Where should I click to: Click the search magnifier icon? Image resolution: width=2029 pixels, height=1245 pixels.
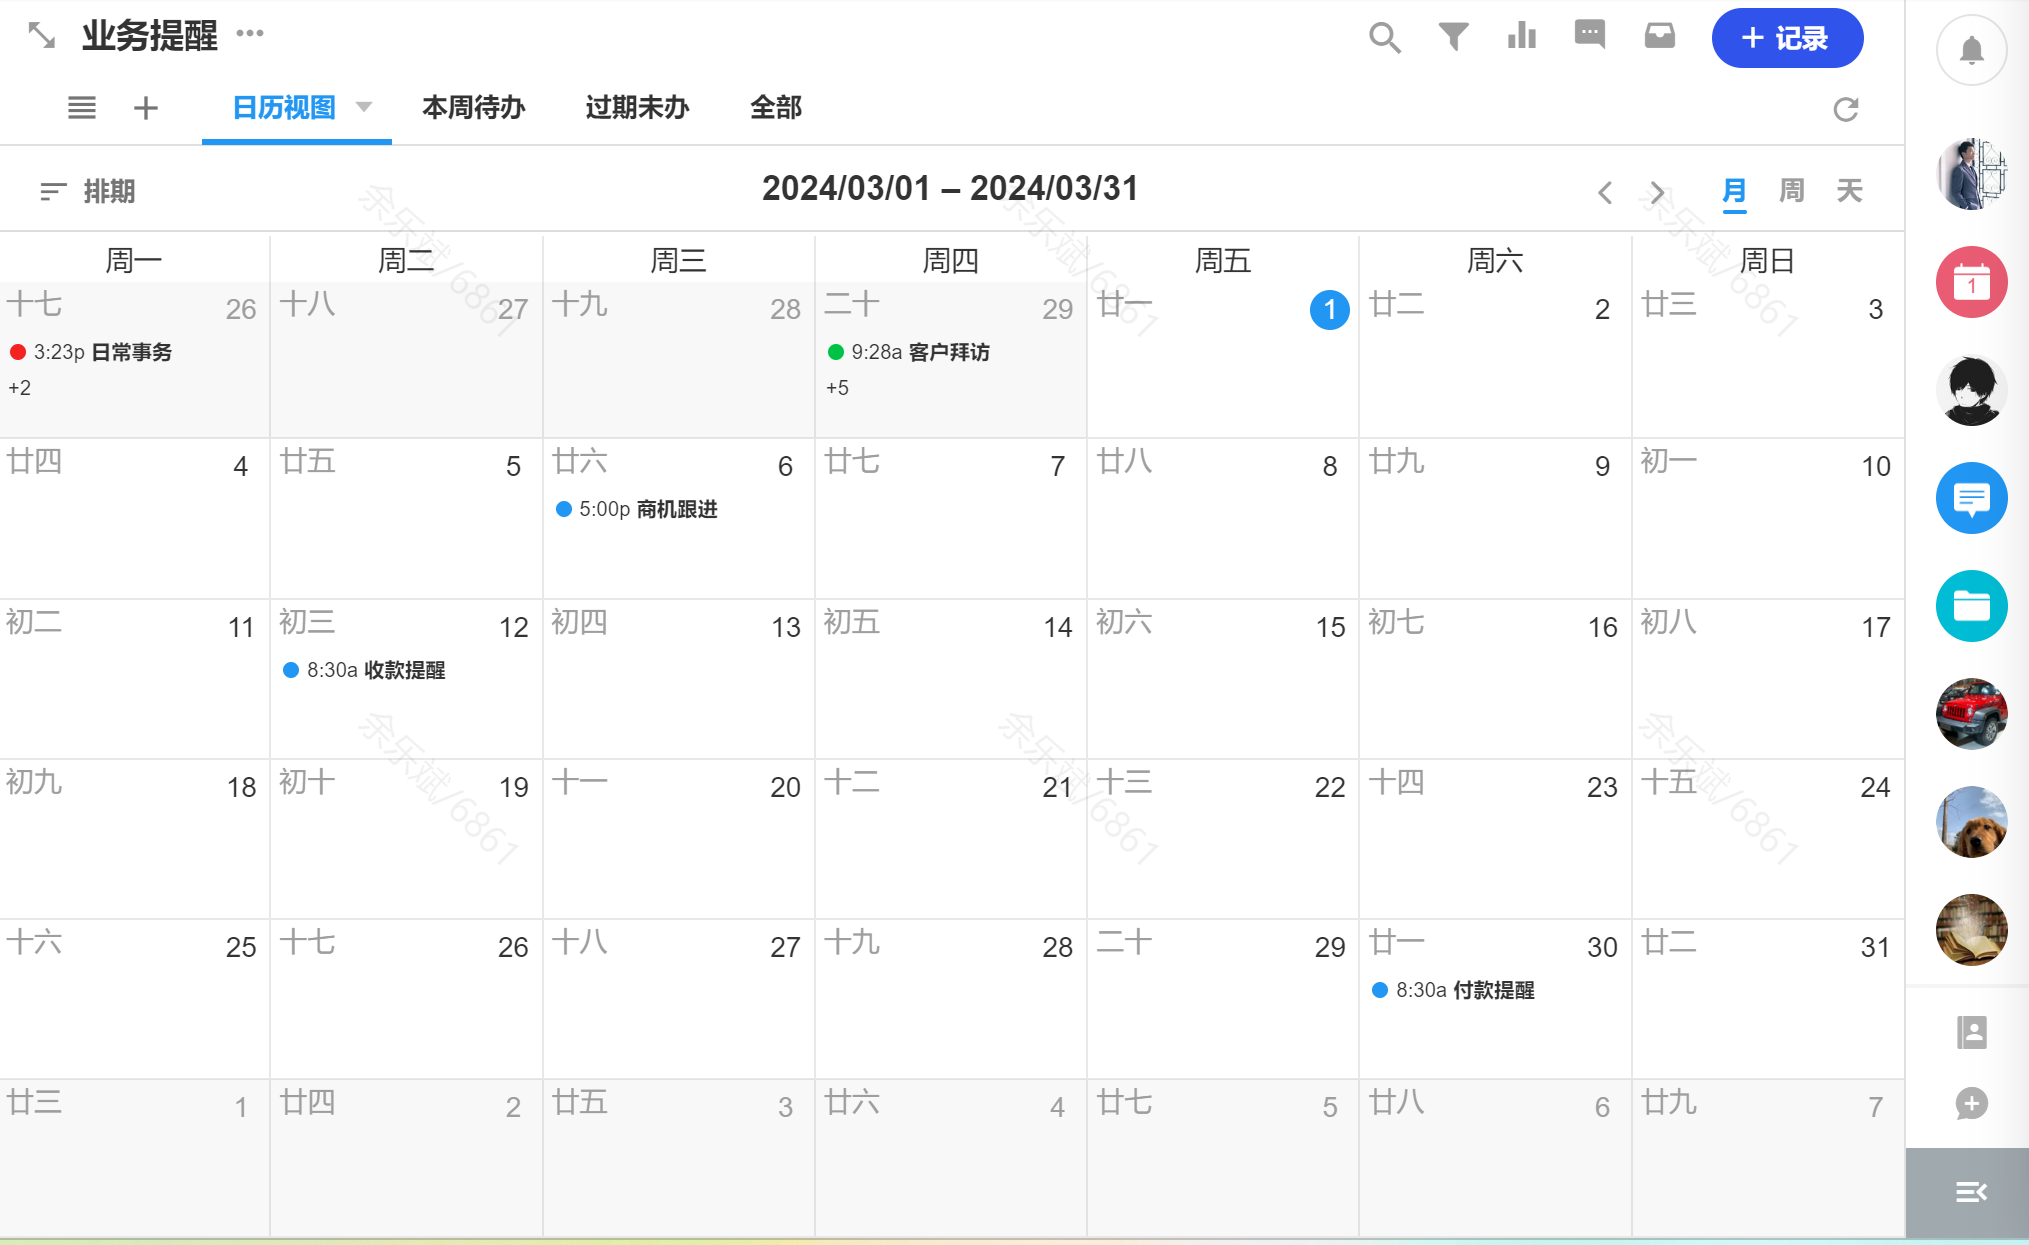(1384, 38)
